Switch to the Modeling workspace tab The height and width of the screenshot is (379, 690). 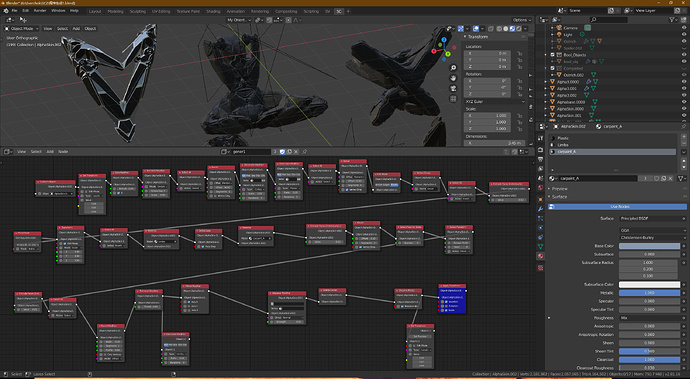click(115, 11)
